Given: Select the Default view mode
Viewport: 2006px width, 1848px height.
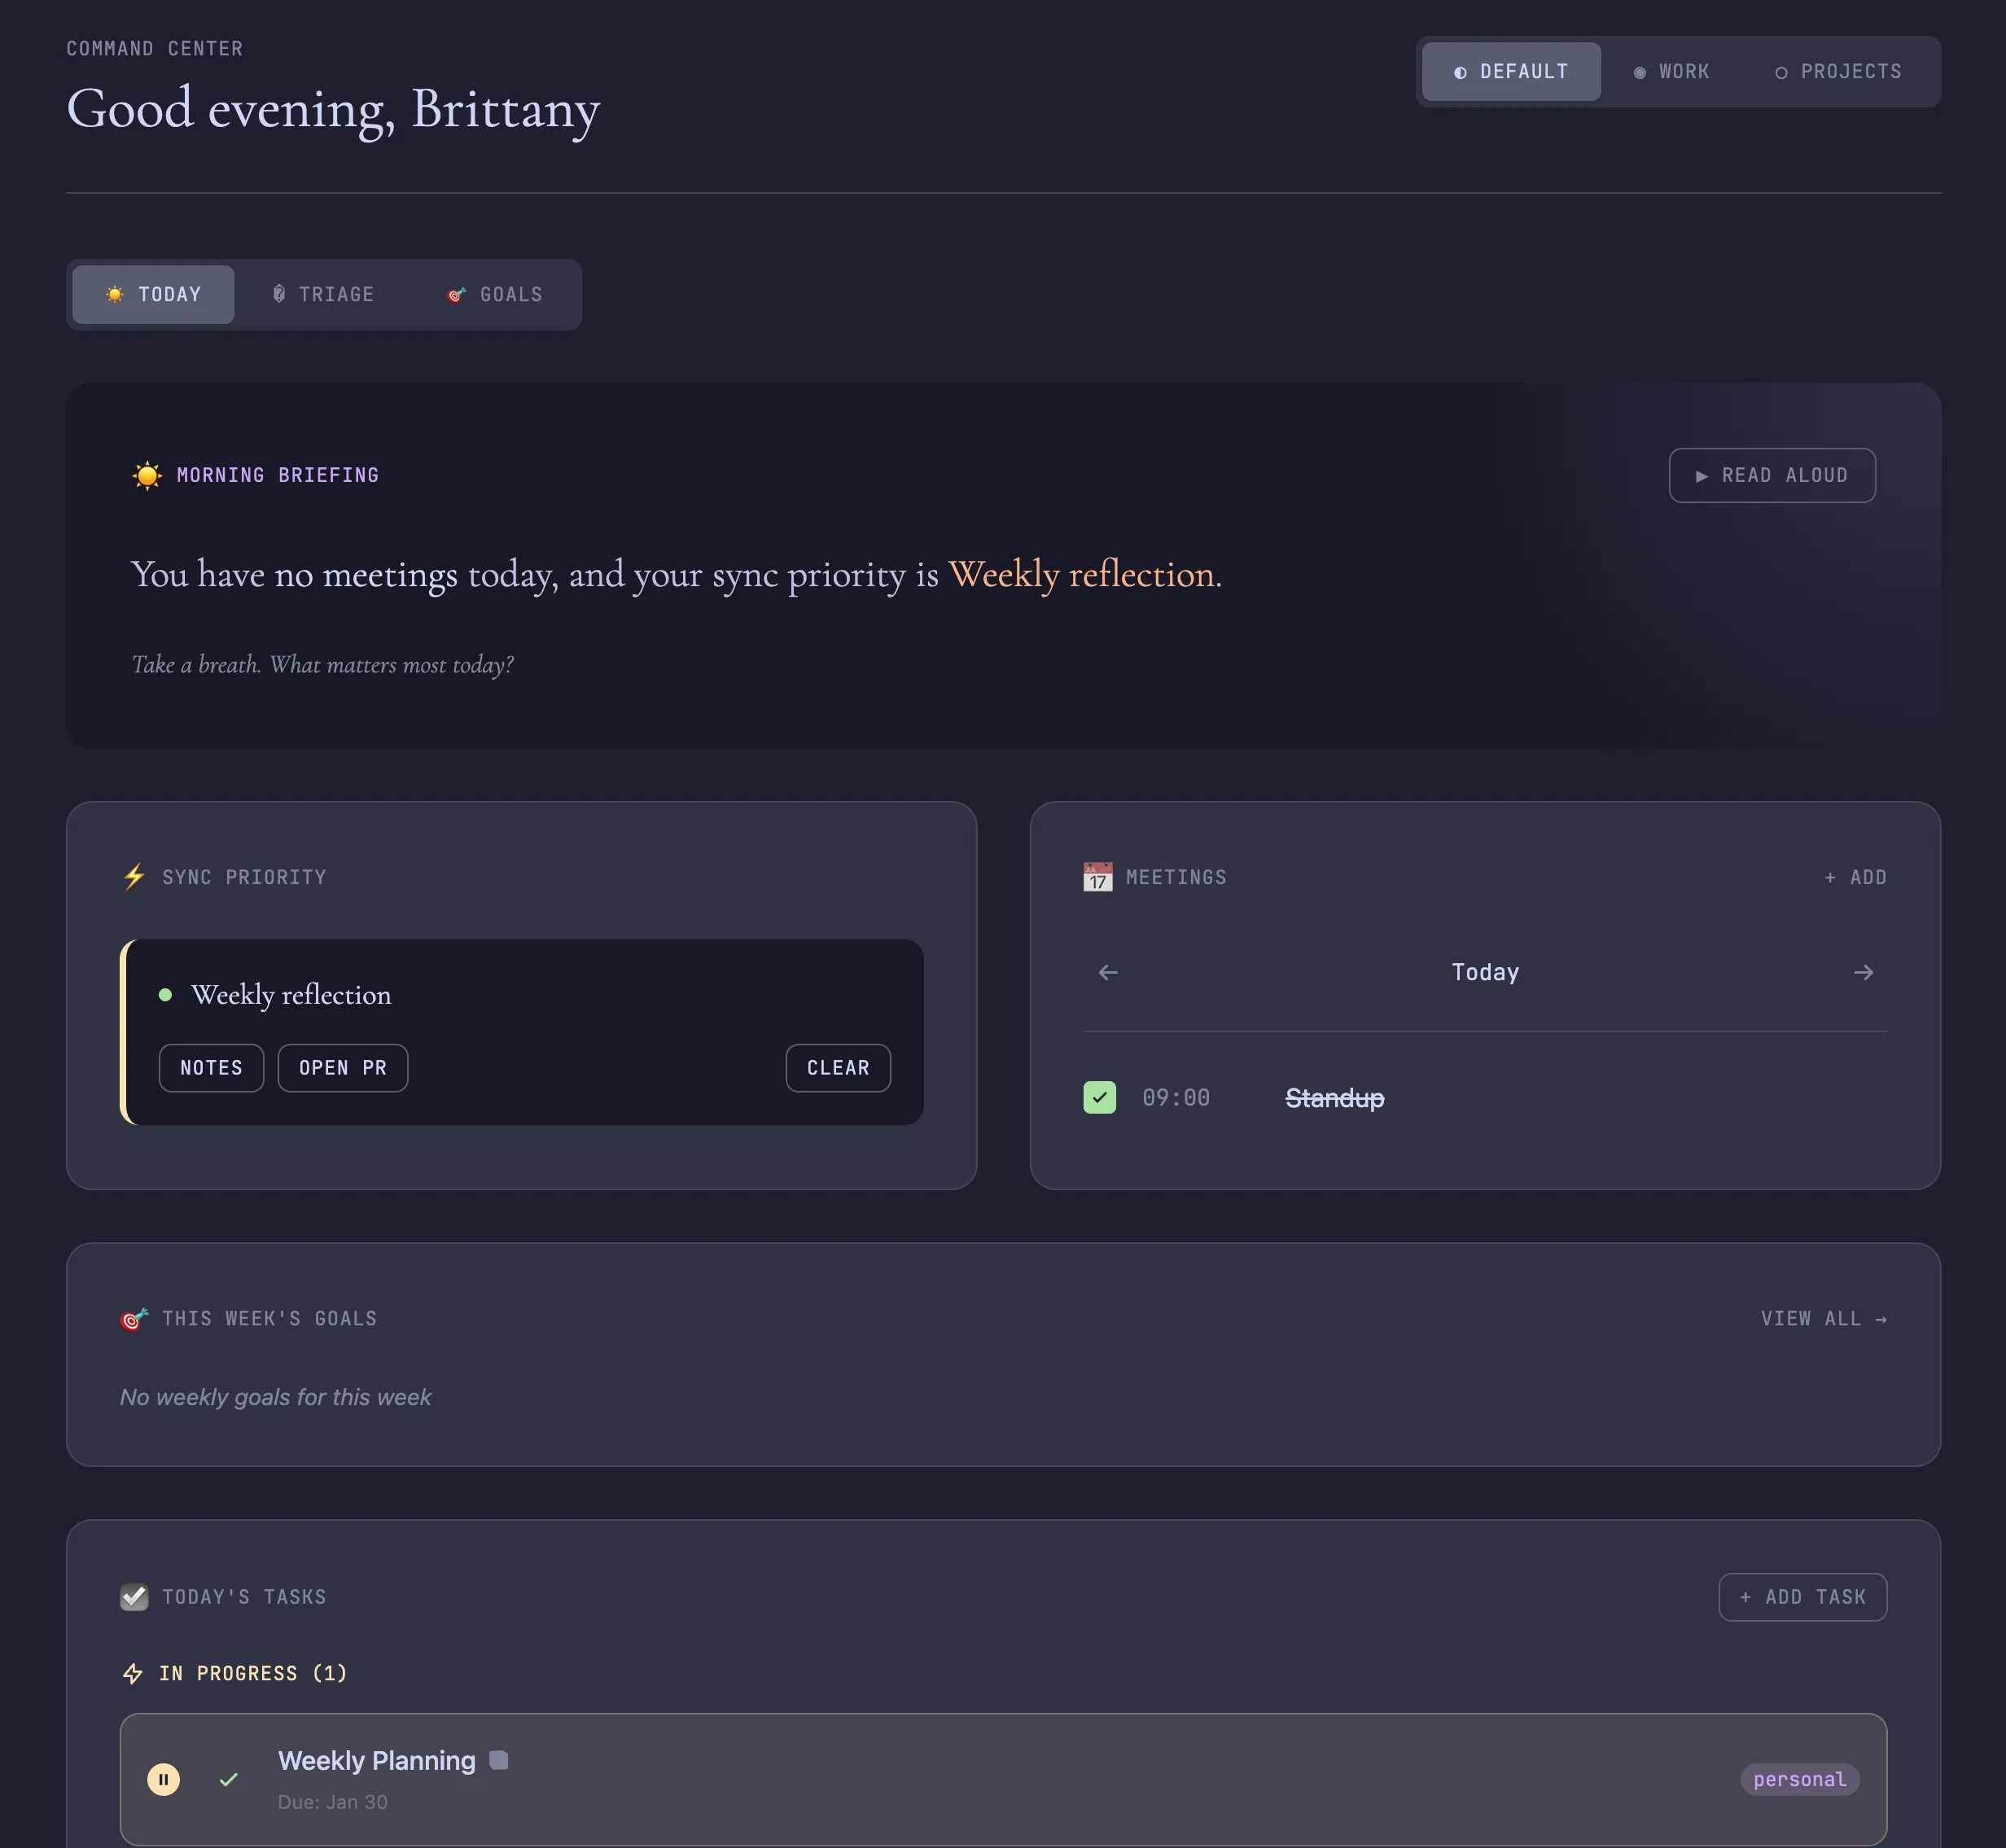Looking at the screenshot, I should pos(1511,72).
